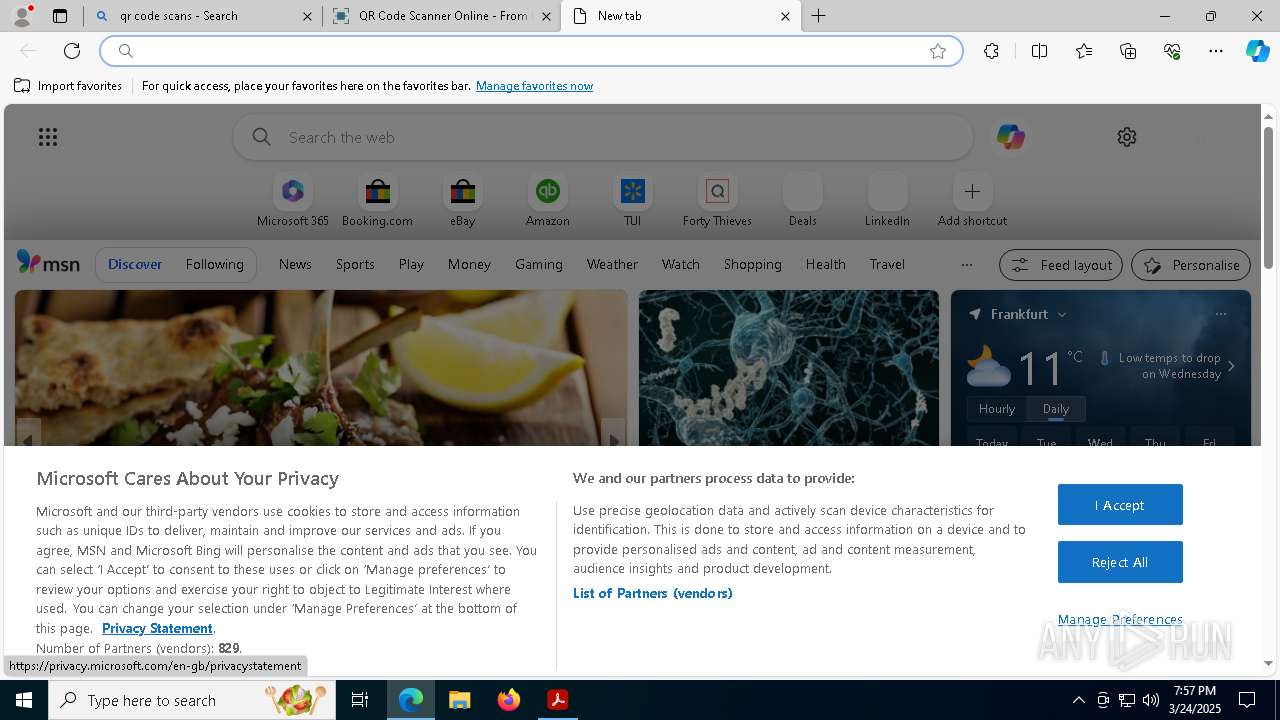Launch Copilot from the toolbar
The image size is (1280, 720).
(1258, 51)
